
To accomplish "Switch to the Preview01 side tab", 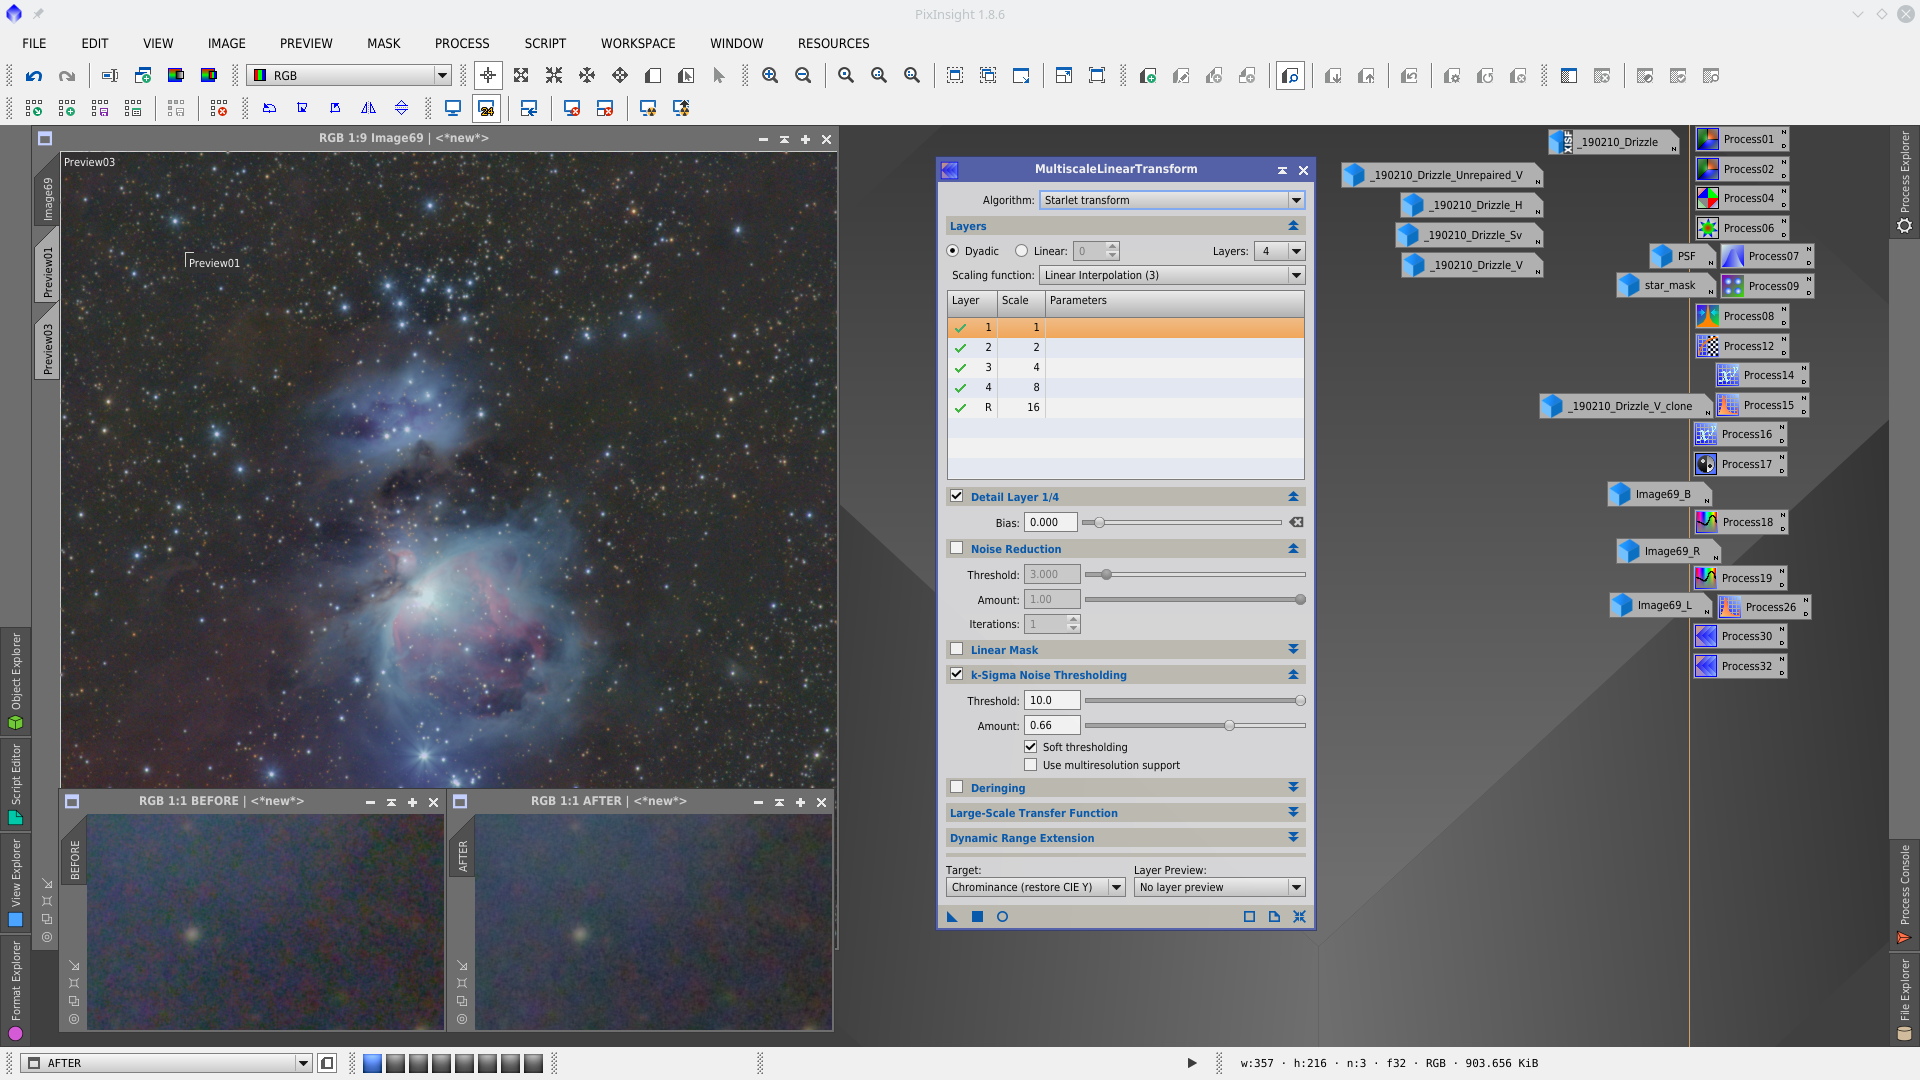I will coord(47,272).
